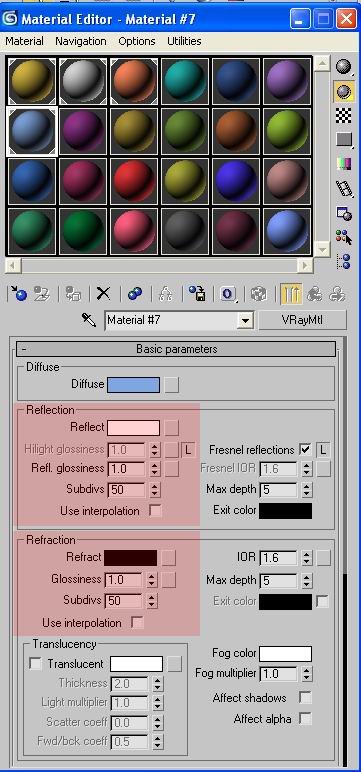Click the IOR spinner arrows
This screenshot has height=772, width=361.
tap(307, 558)
